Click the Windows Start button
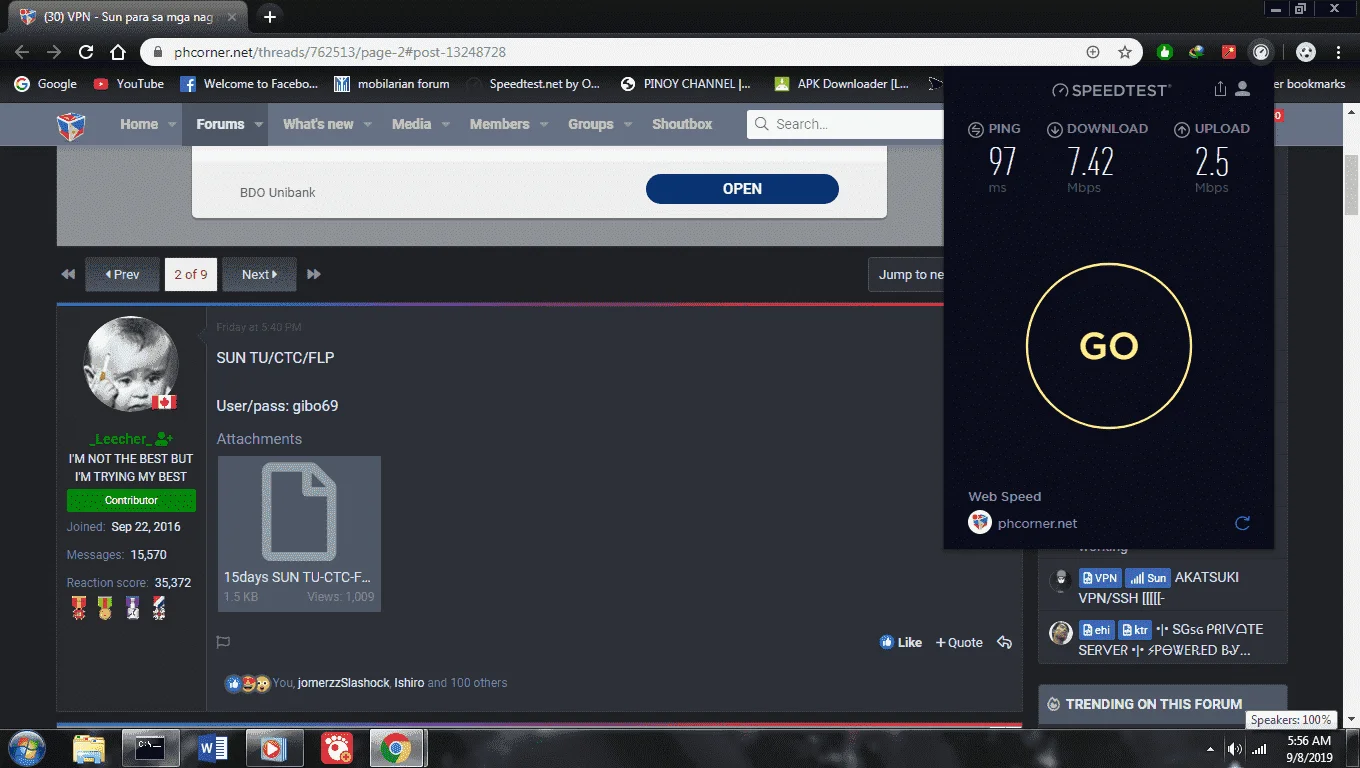This screenshot has height=768, width=1360. point(26,748)
